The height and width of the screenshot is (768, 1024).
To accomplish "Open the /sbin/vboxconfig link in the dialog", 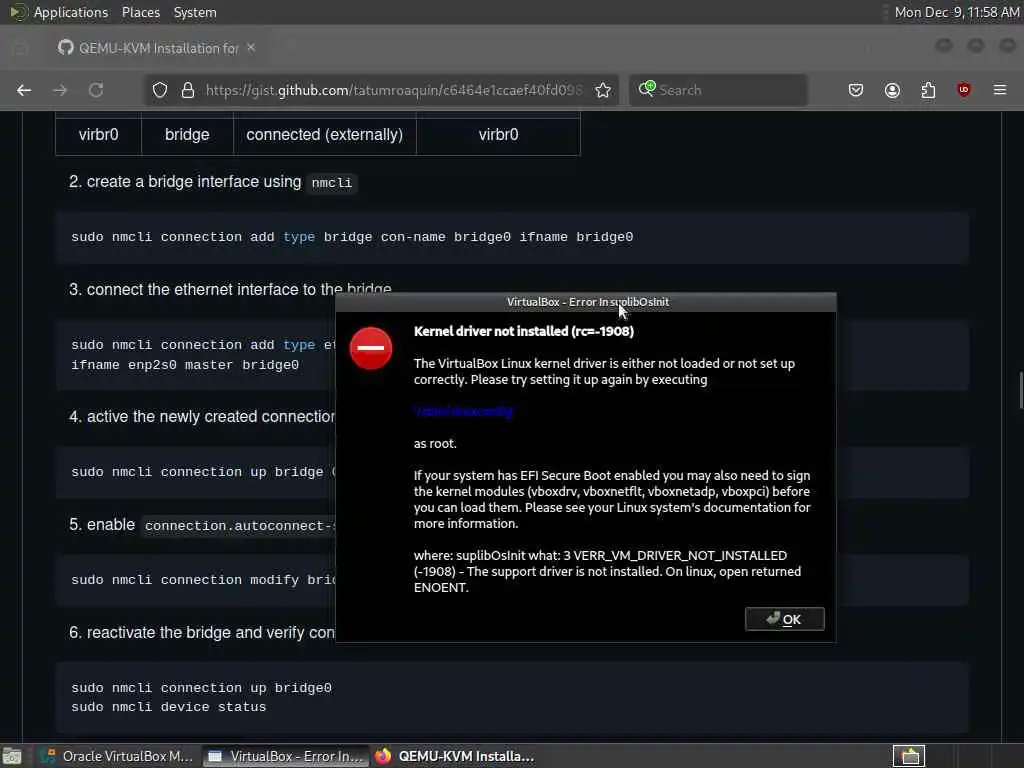I will click(464, 411).
